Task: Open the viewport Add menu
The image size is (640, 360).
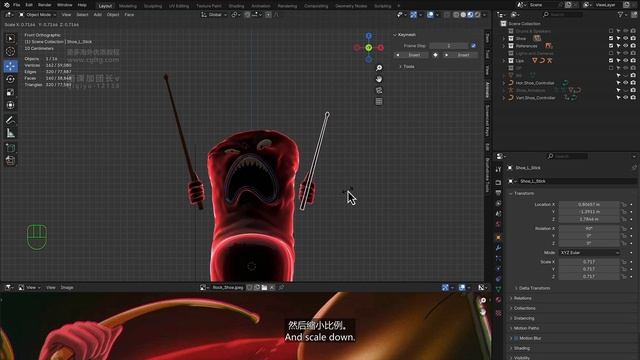Action: (98, 15)
